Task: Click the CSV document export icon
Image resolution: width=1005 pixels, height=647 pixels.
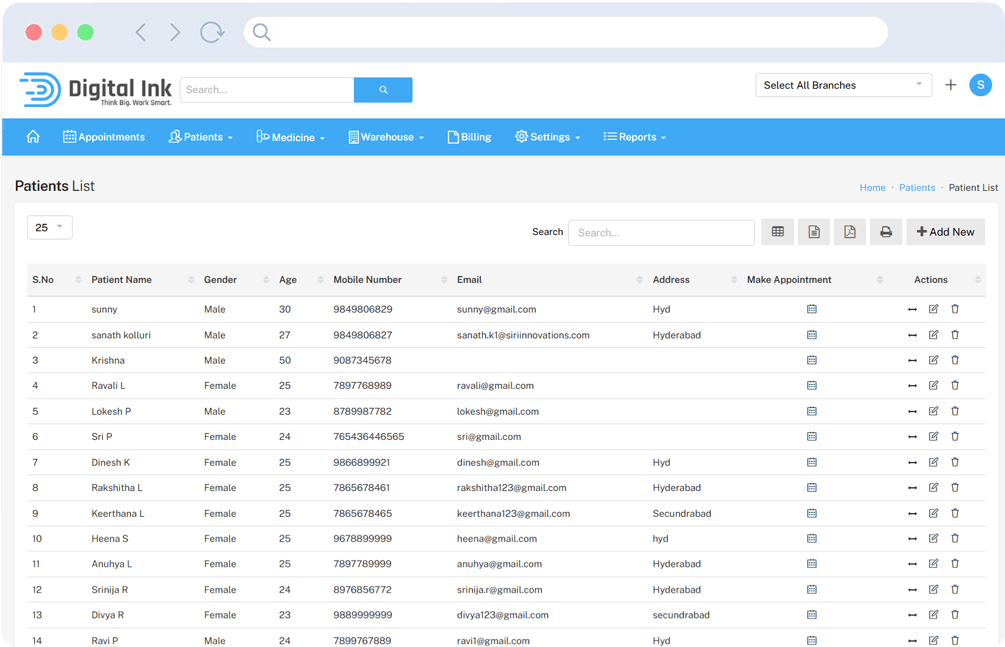Action: pyautogui.click(x=813, y=232)
